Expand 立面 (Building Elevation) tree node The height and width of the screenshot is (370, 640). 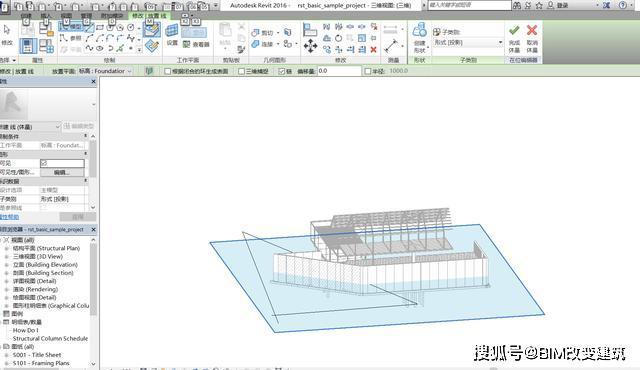click(7, 265)
